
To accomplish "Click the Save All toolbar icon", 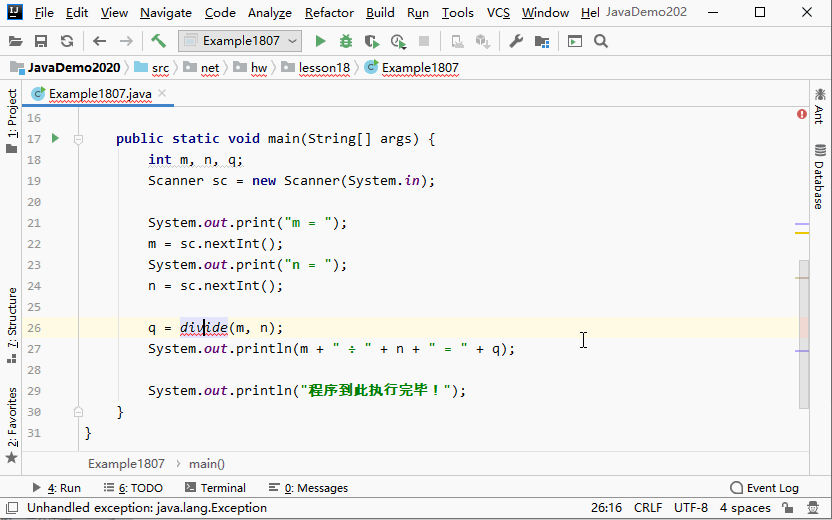I will (x=41, y=41).
